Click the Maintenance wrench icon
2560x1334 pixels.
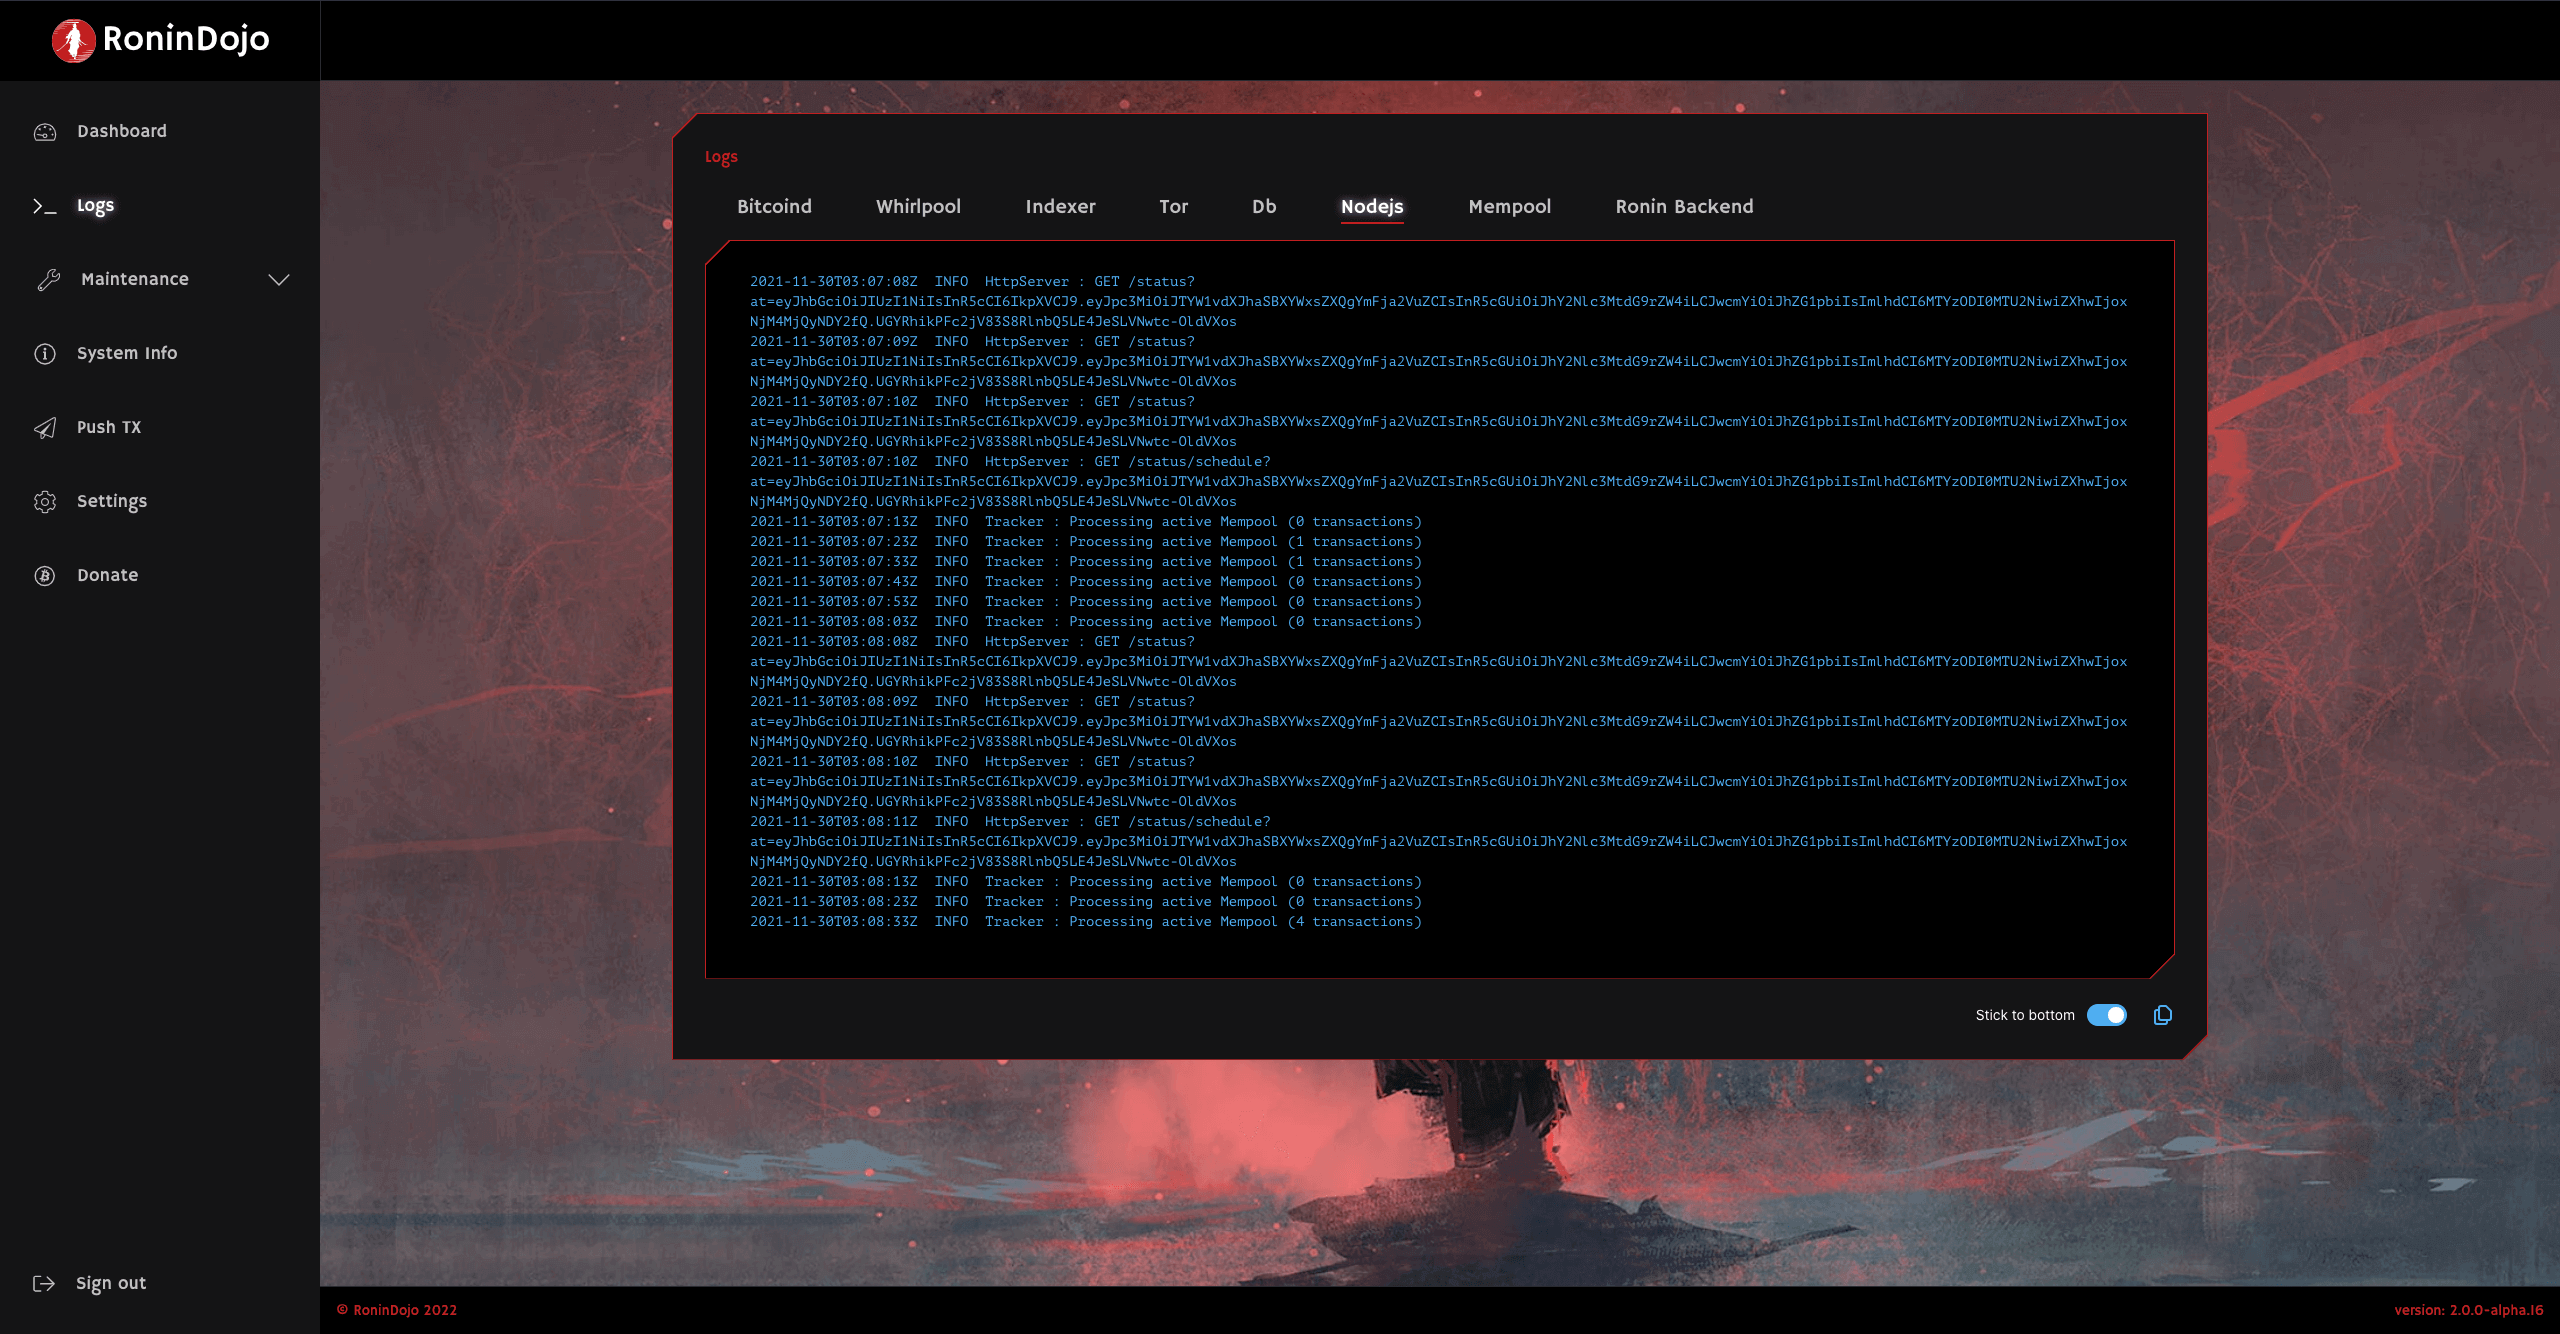(x=49, y=280)
